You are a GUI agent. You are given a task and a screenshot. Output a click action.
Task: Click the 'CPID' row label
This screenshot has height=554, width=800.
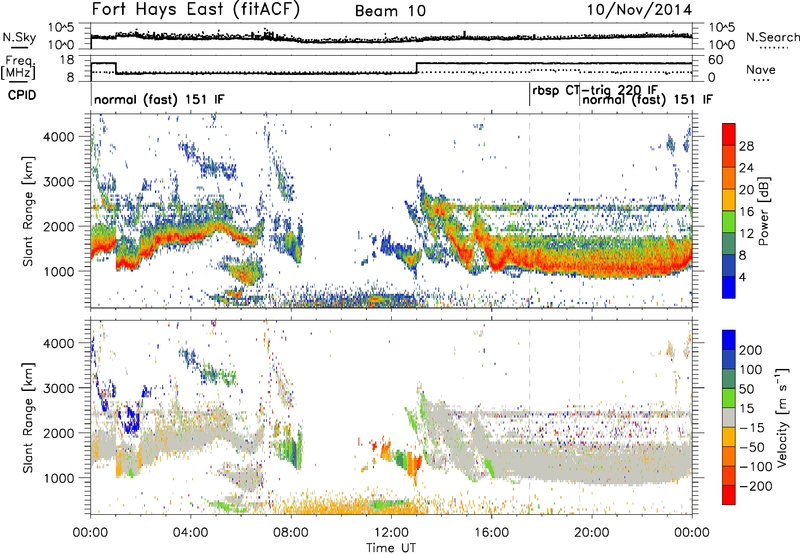(x=21, y=95)
